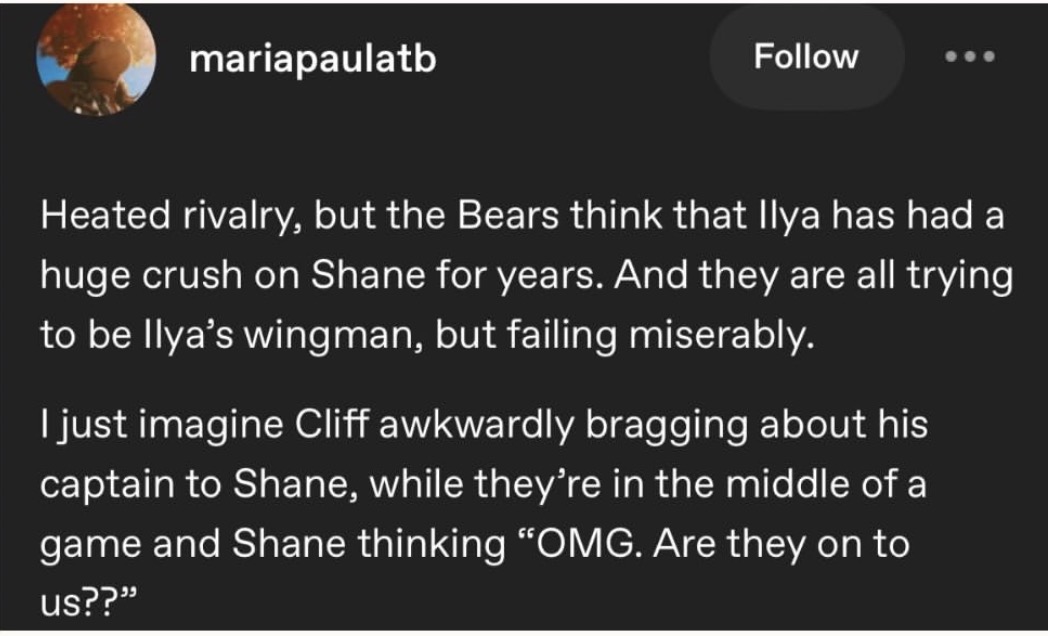Open mariapaulatb's profile via username

[x=313, y=59]
